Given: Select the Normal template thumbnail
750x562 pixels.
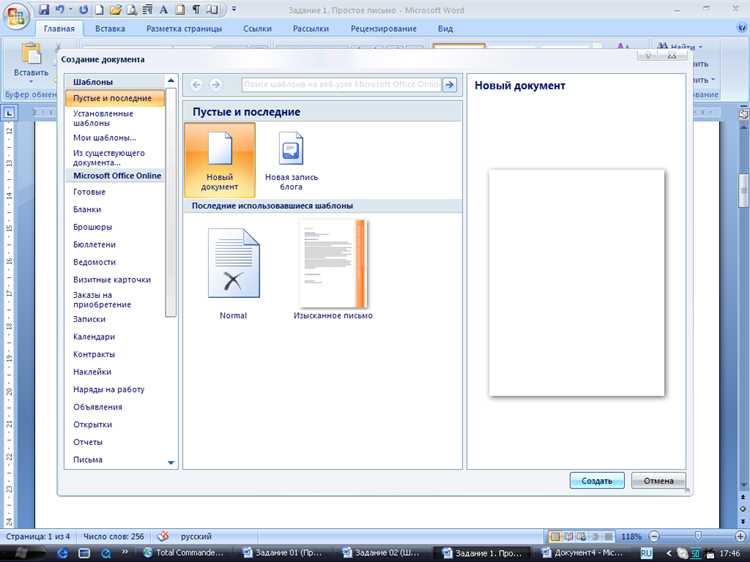Looking at the screenshot, I should [x=233, y=273].
